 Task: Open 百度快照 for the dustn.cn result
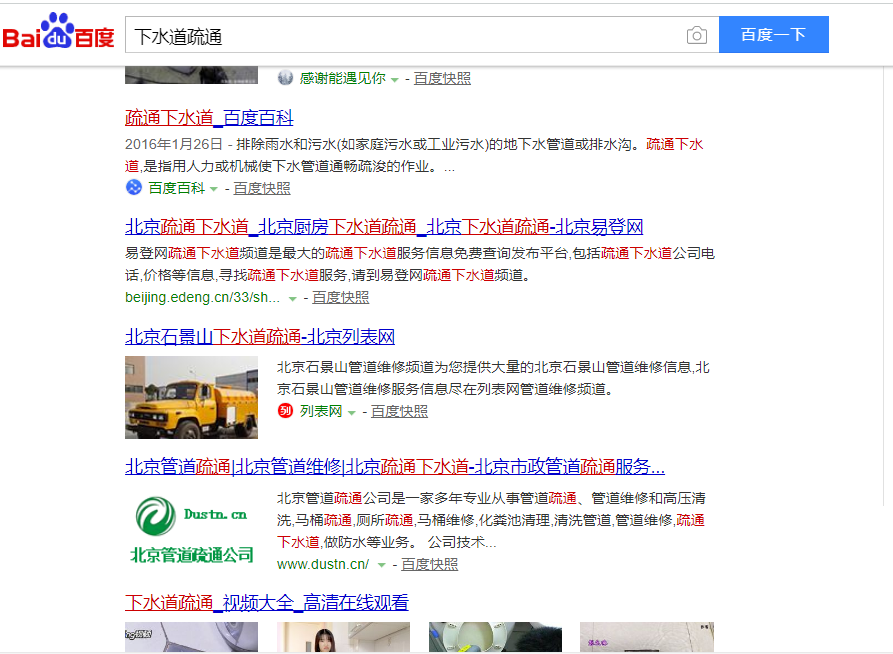(x=430, y=565)
